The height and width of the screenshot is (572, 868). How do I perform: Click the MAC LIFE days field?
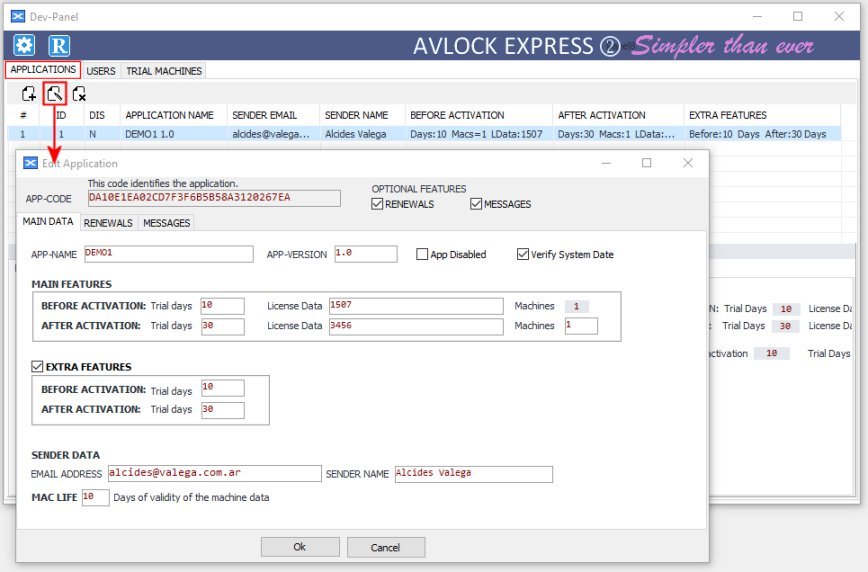[96, 497]
